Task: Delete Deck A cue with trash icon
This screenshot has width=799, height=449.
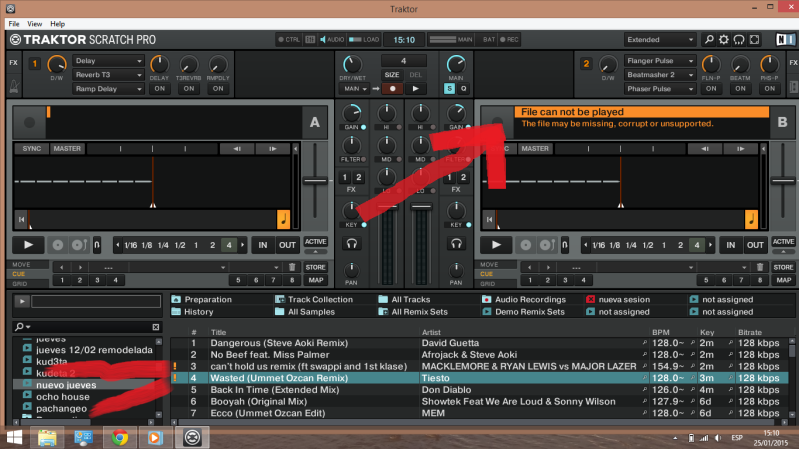Action: click(x=292, y=267)
